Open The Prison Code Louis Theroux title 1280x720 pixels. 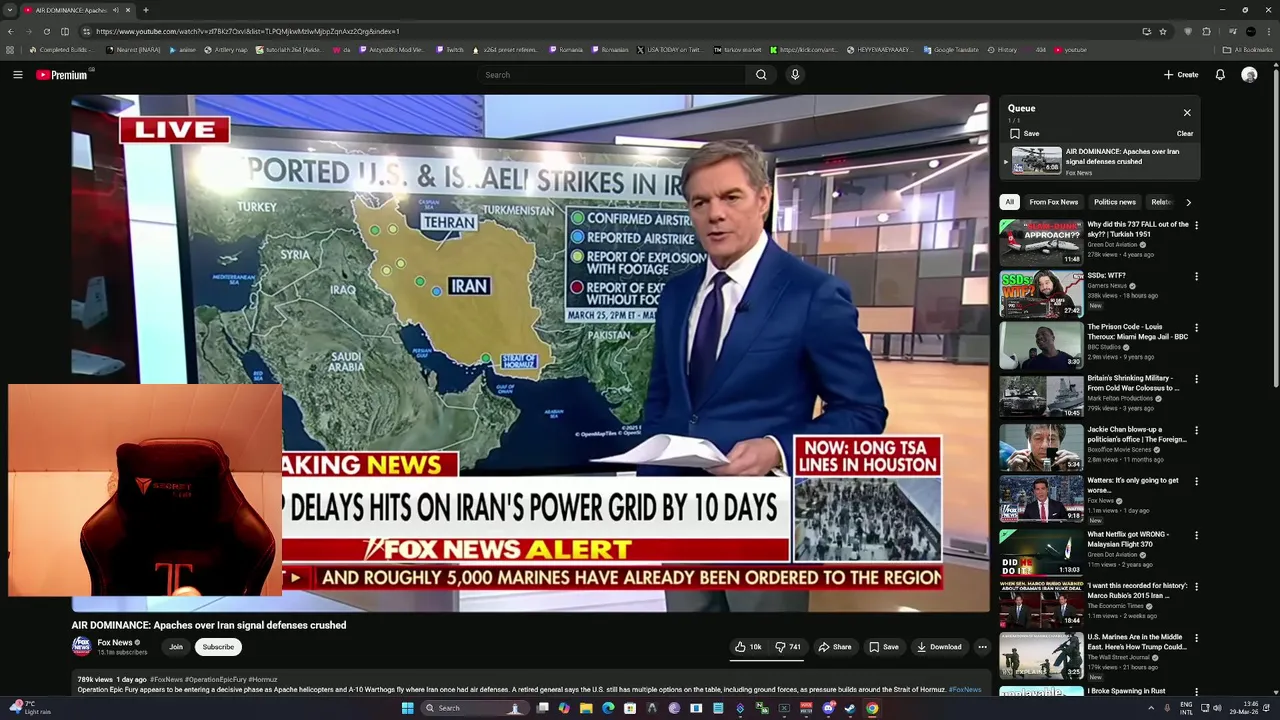tap(1138, 332)
